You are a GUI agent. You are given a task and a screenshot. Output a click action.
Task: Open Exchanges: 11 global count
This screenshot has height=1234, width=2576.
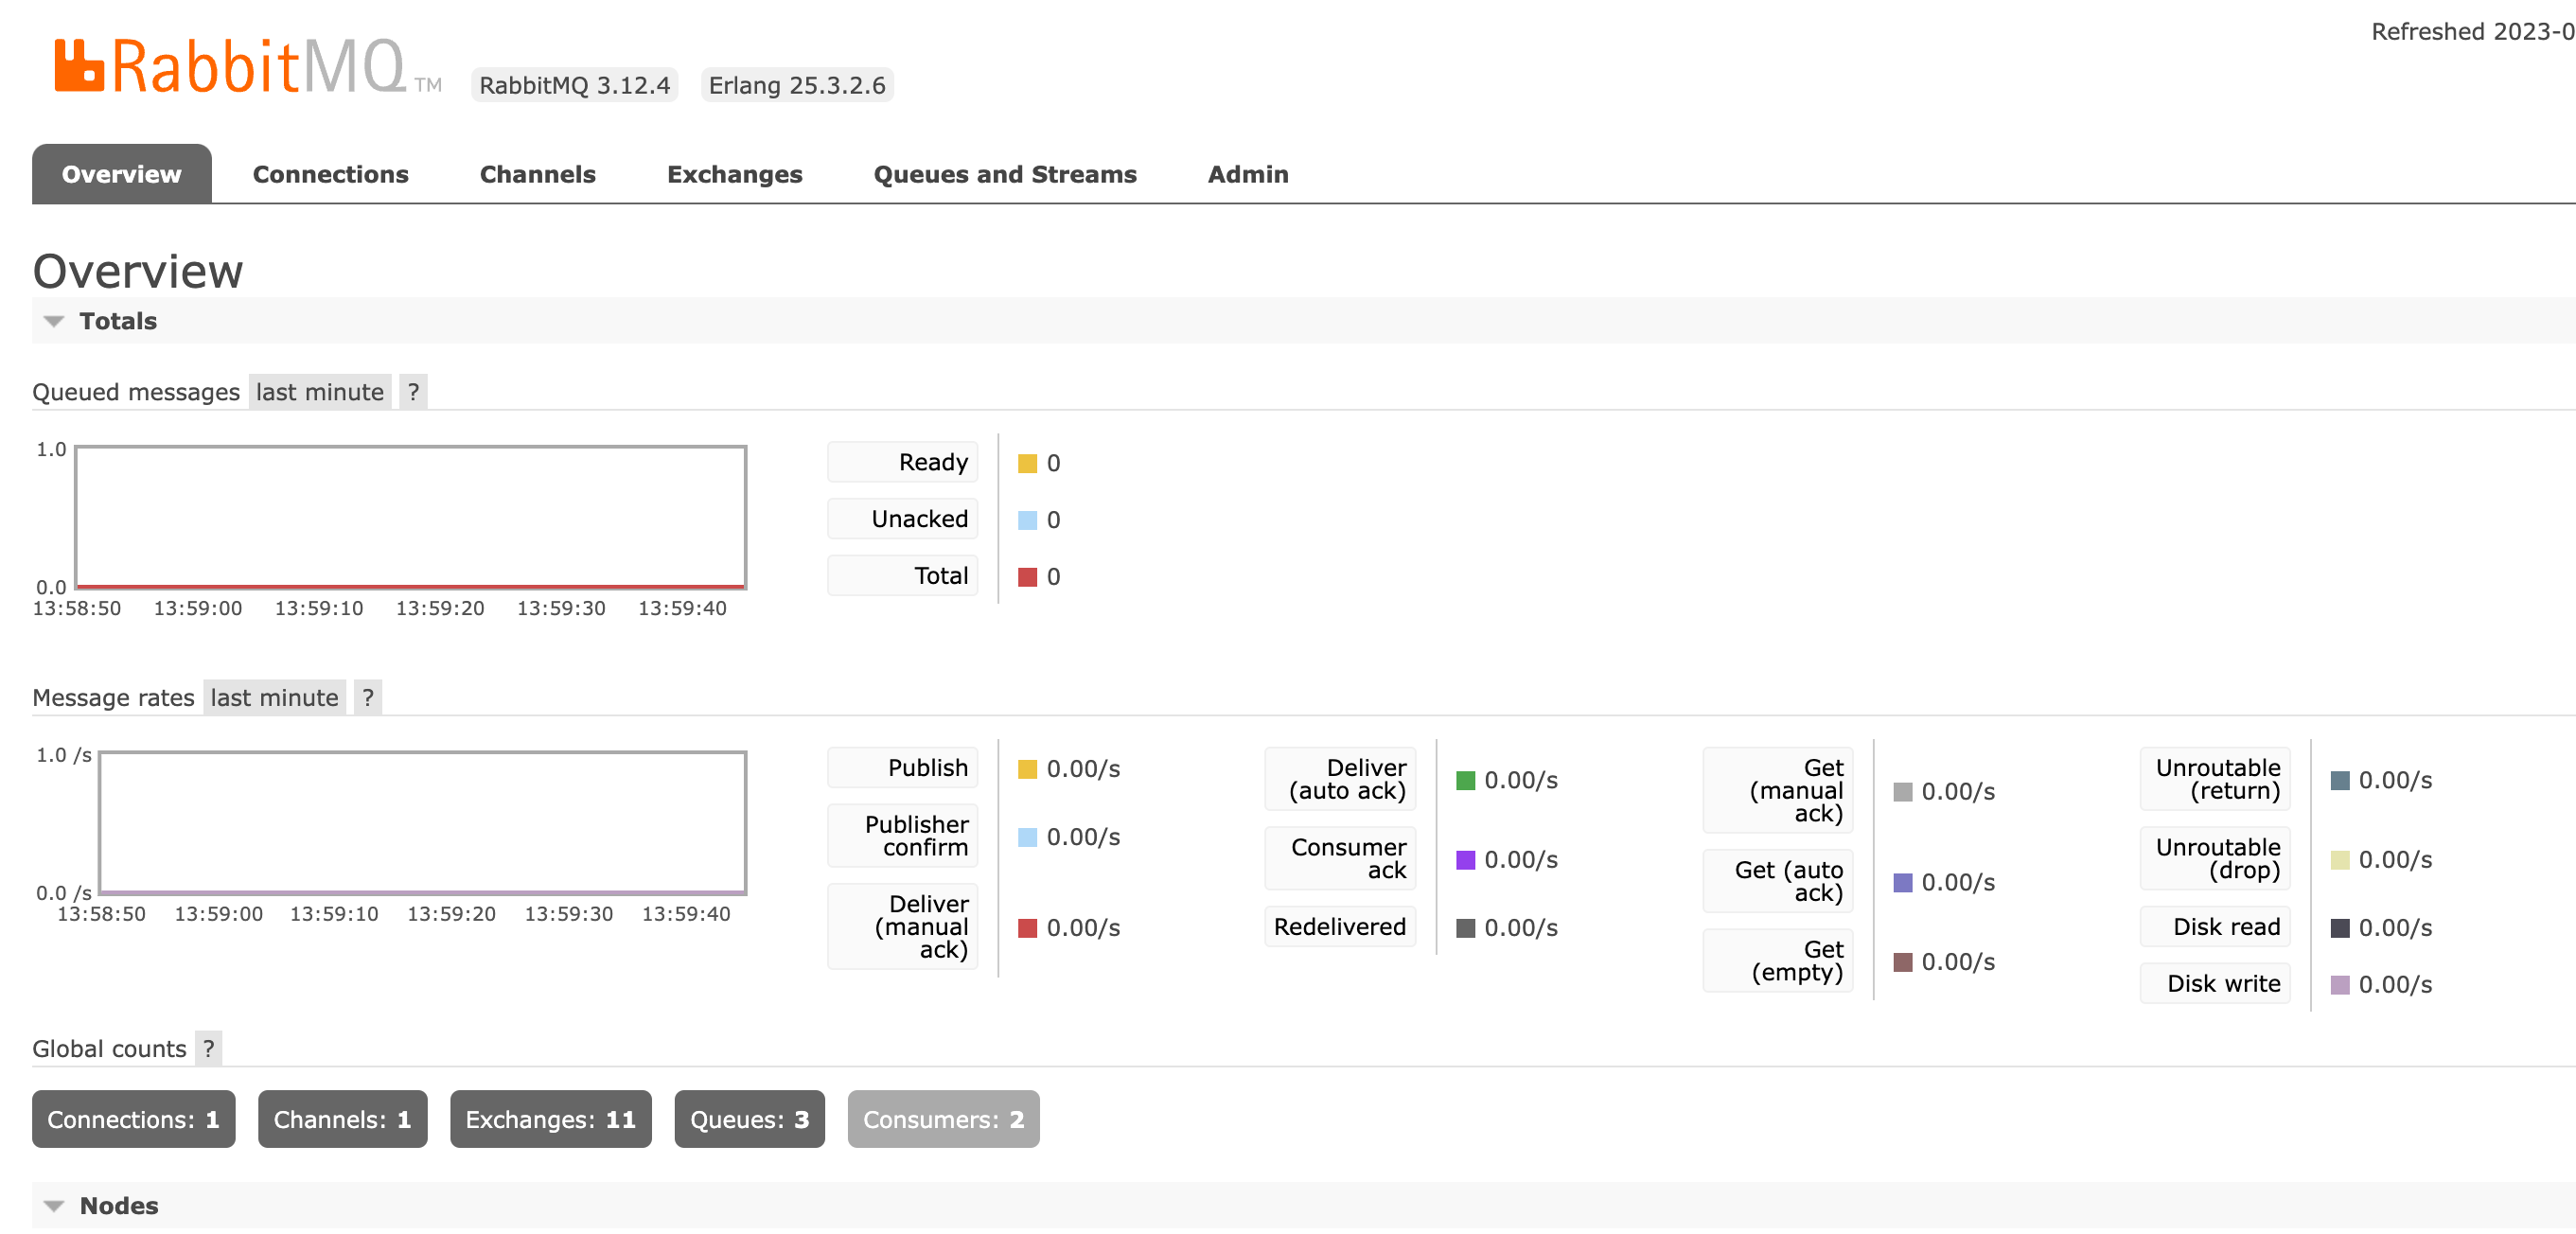550,1119
